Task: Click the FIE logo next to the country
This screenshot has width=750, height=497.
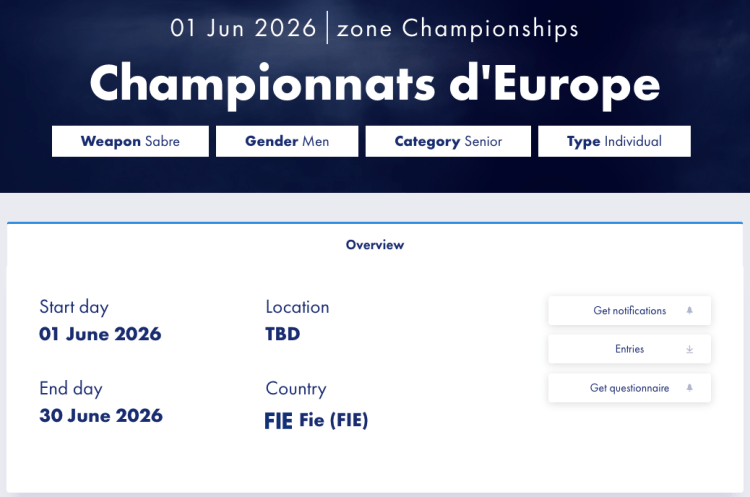Action: click(x=278, y=421)
